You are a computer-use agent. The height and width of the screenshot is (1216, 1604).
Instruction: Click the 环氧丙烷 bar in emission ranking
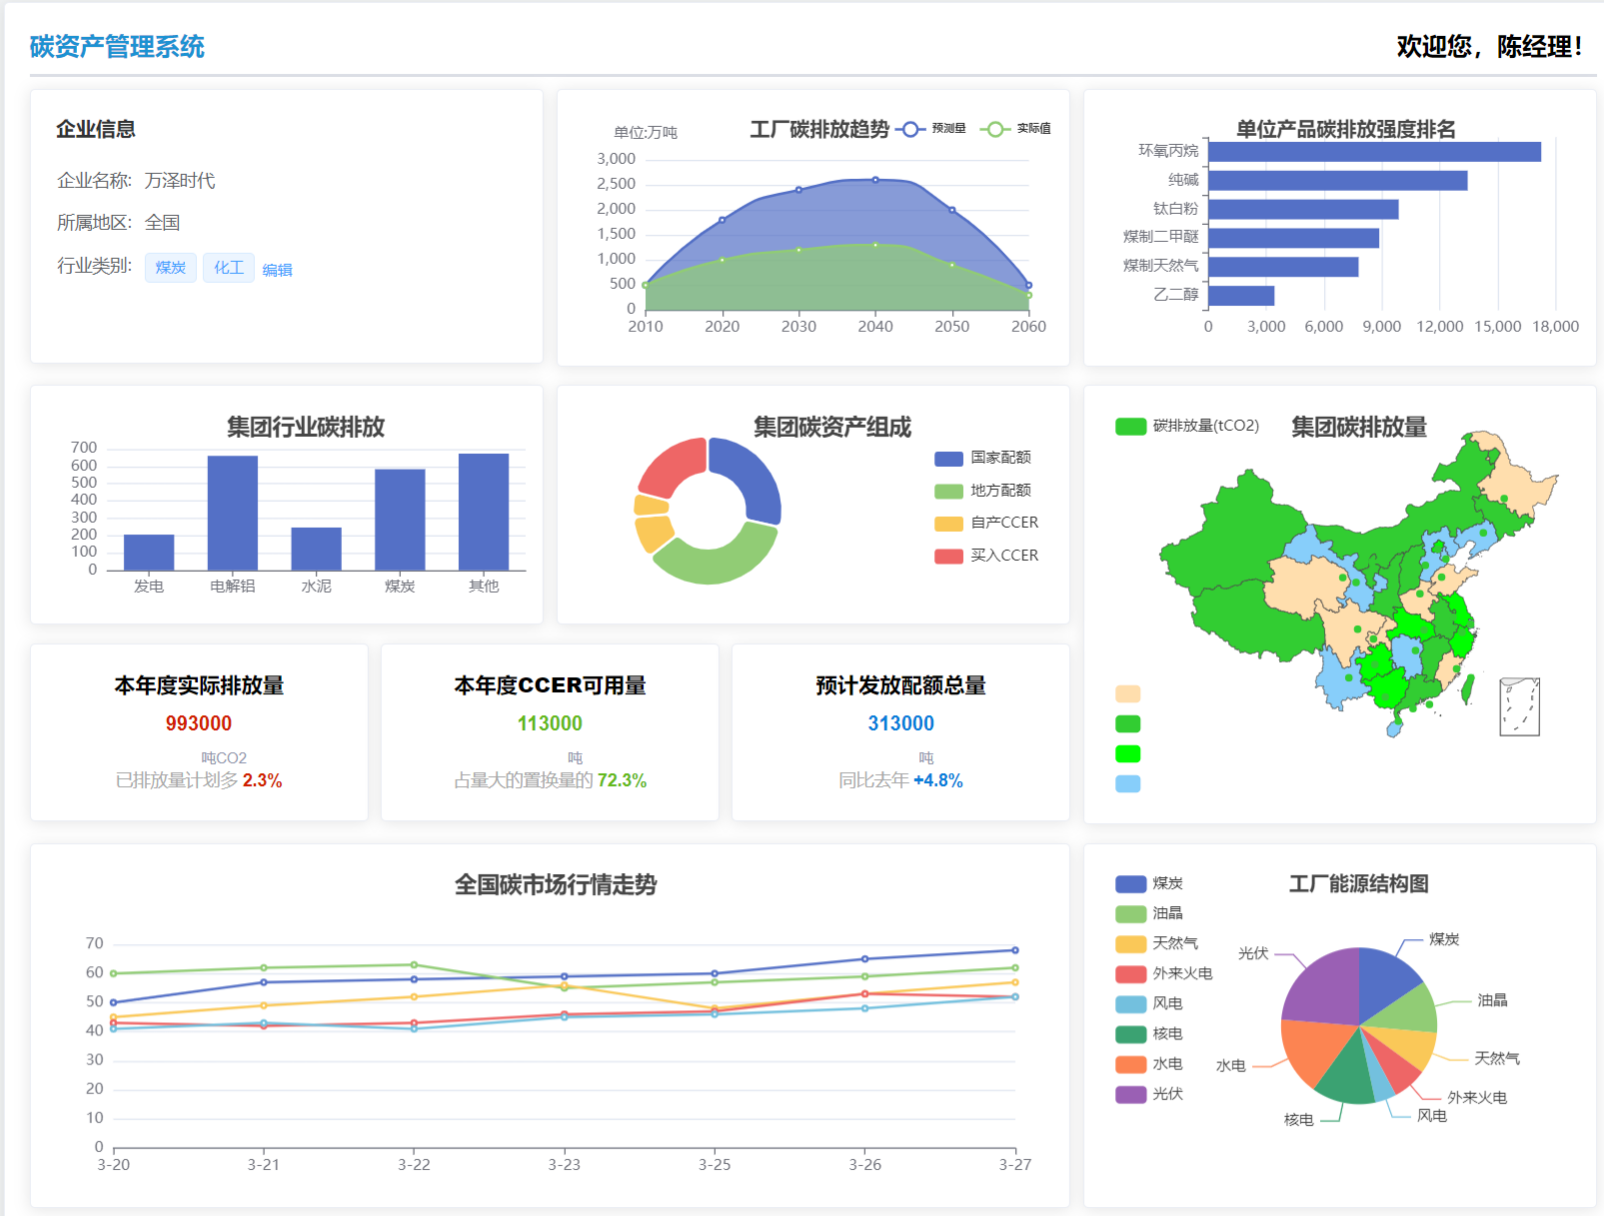pos(1375,153)
